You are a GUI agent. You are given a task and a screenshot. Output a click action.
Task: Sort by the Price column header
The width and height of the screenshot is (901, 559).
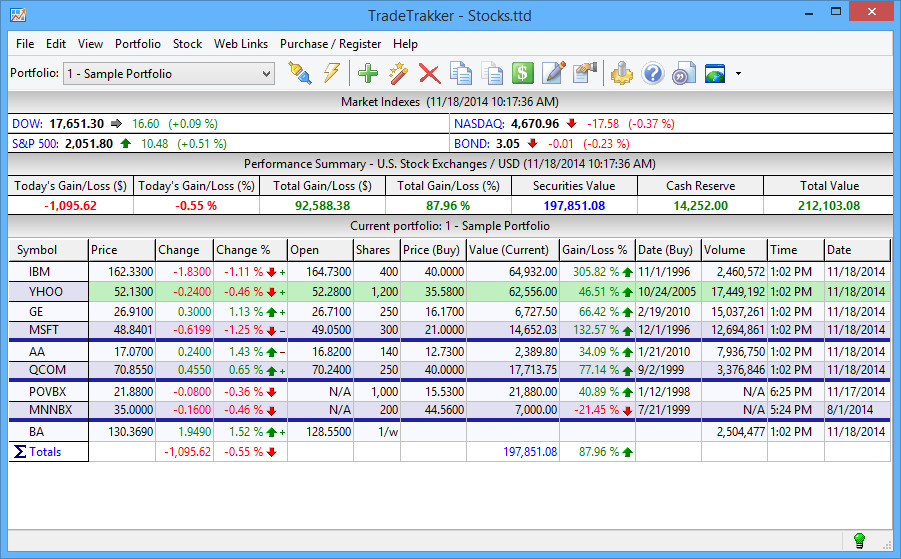(122, 250)
